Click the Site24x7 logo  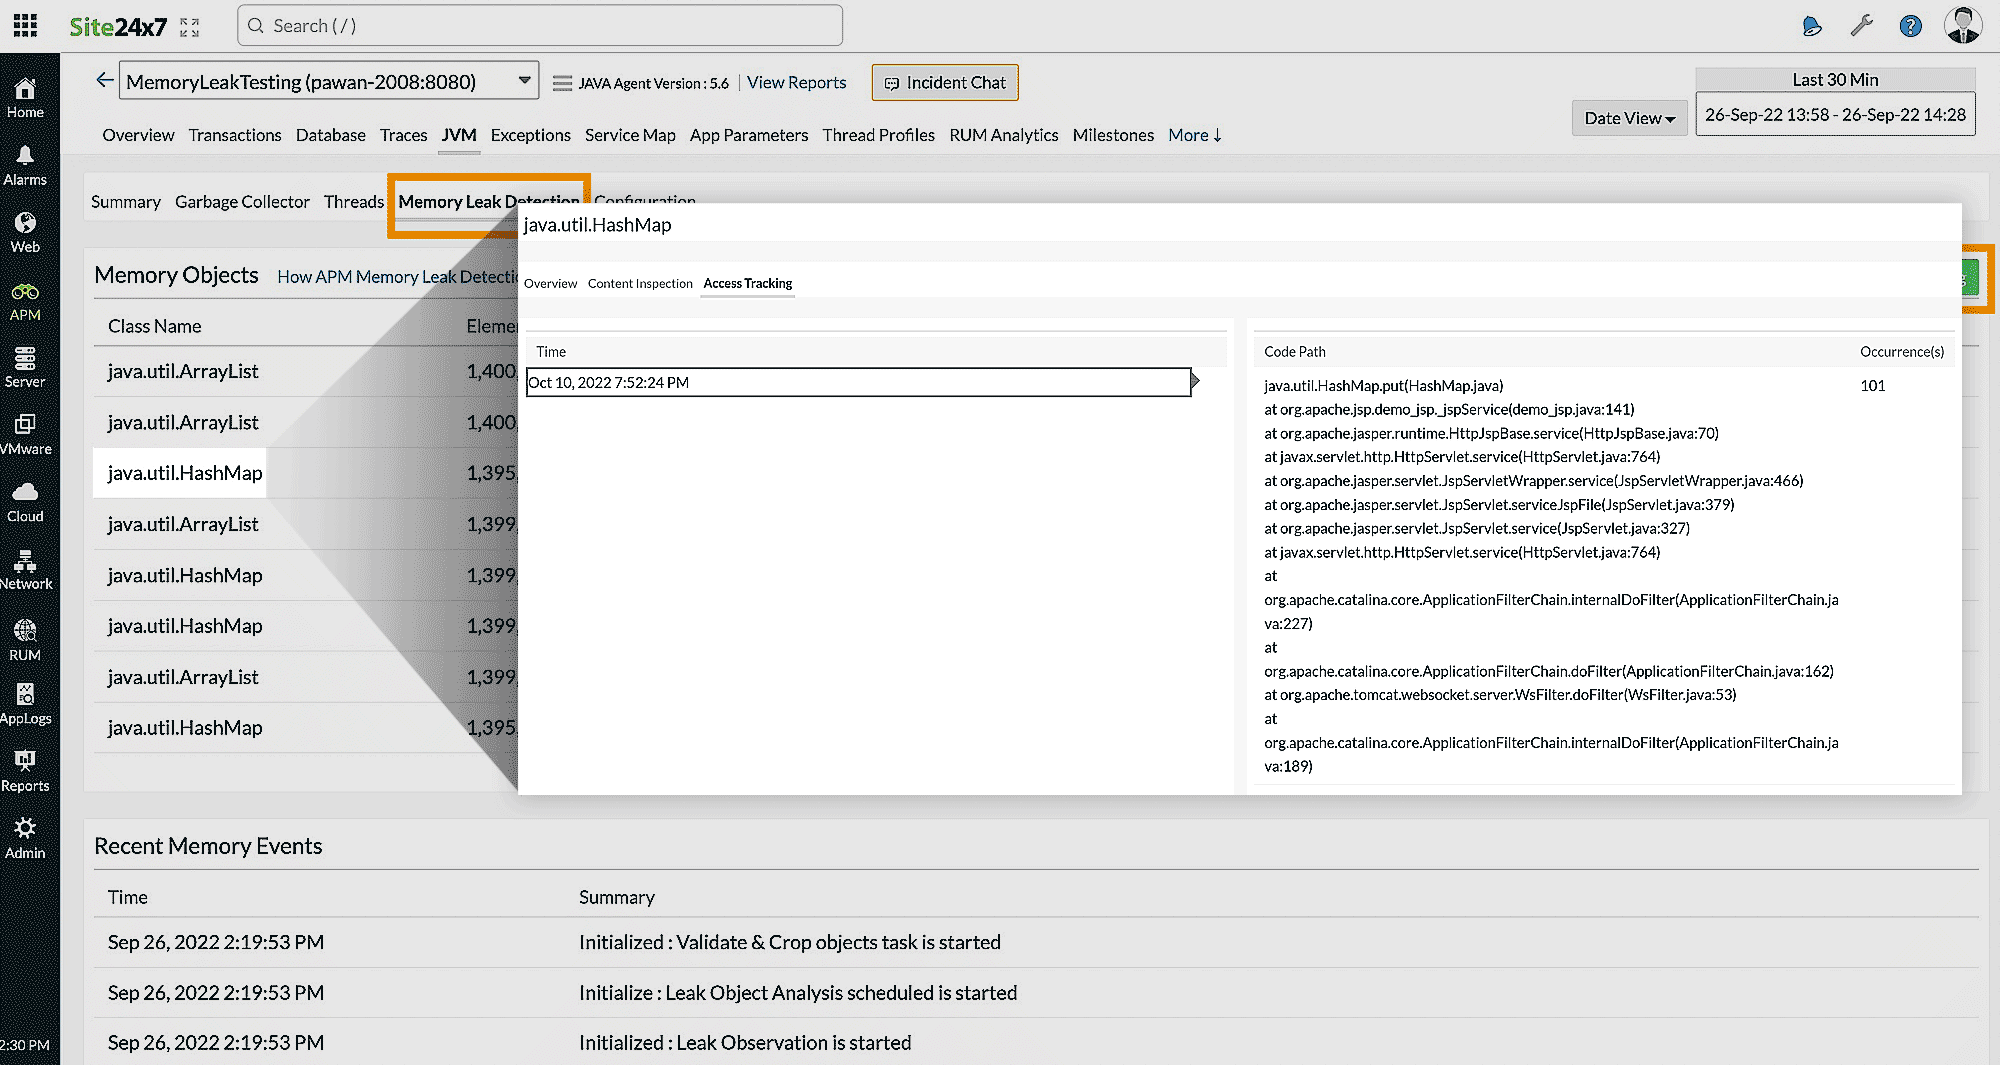117,27
